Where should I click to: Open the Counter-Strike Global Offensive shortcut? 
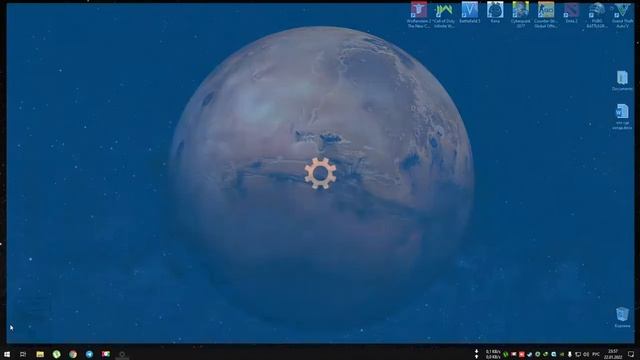(x=546, y=14)
